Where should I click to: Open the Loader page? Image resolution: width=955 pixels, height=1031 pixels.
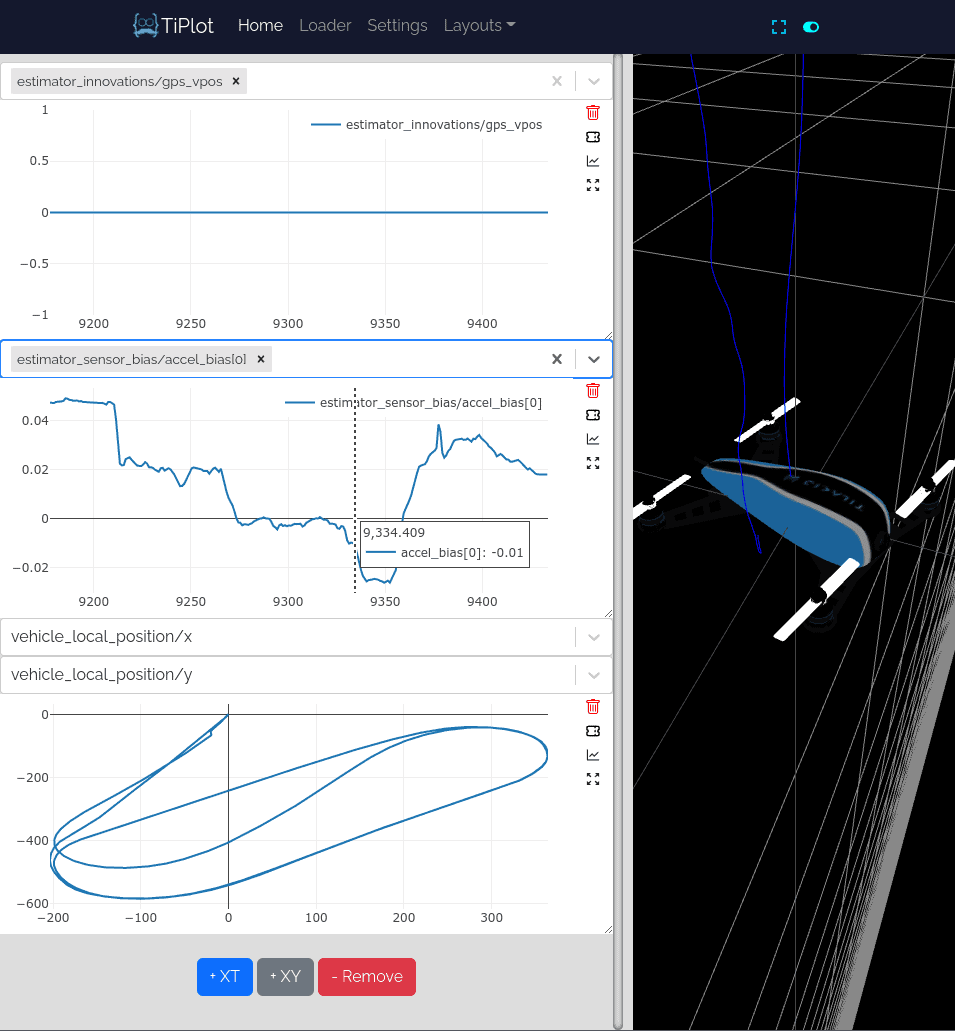[x=325, y=26]
